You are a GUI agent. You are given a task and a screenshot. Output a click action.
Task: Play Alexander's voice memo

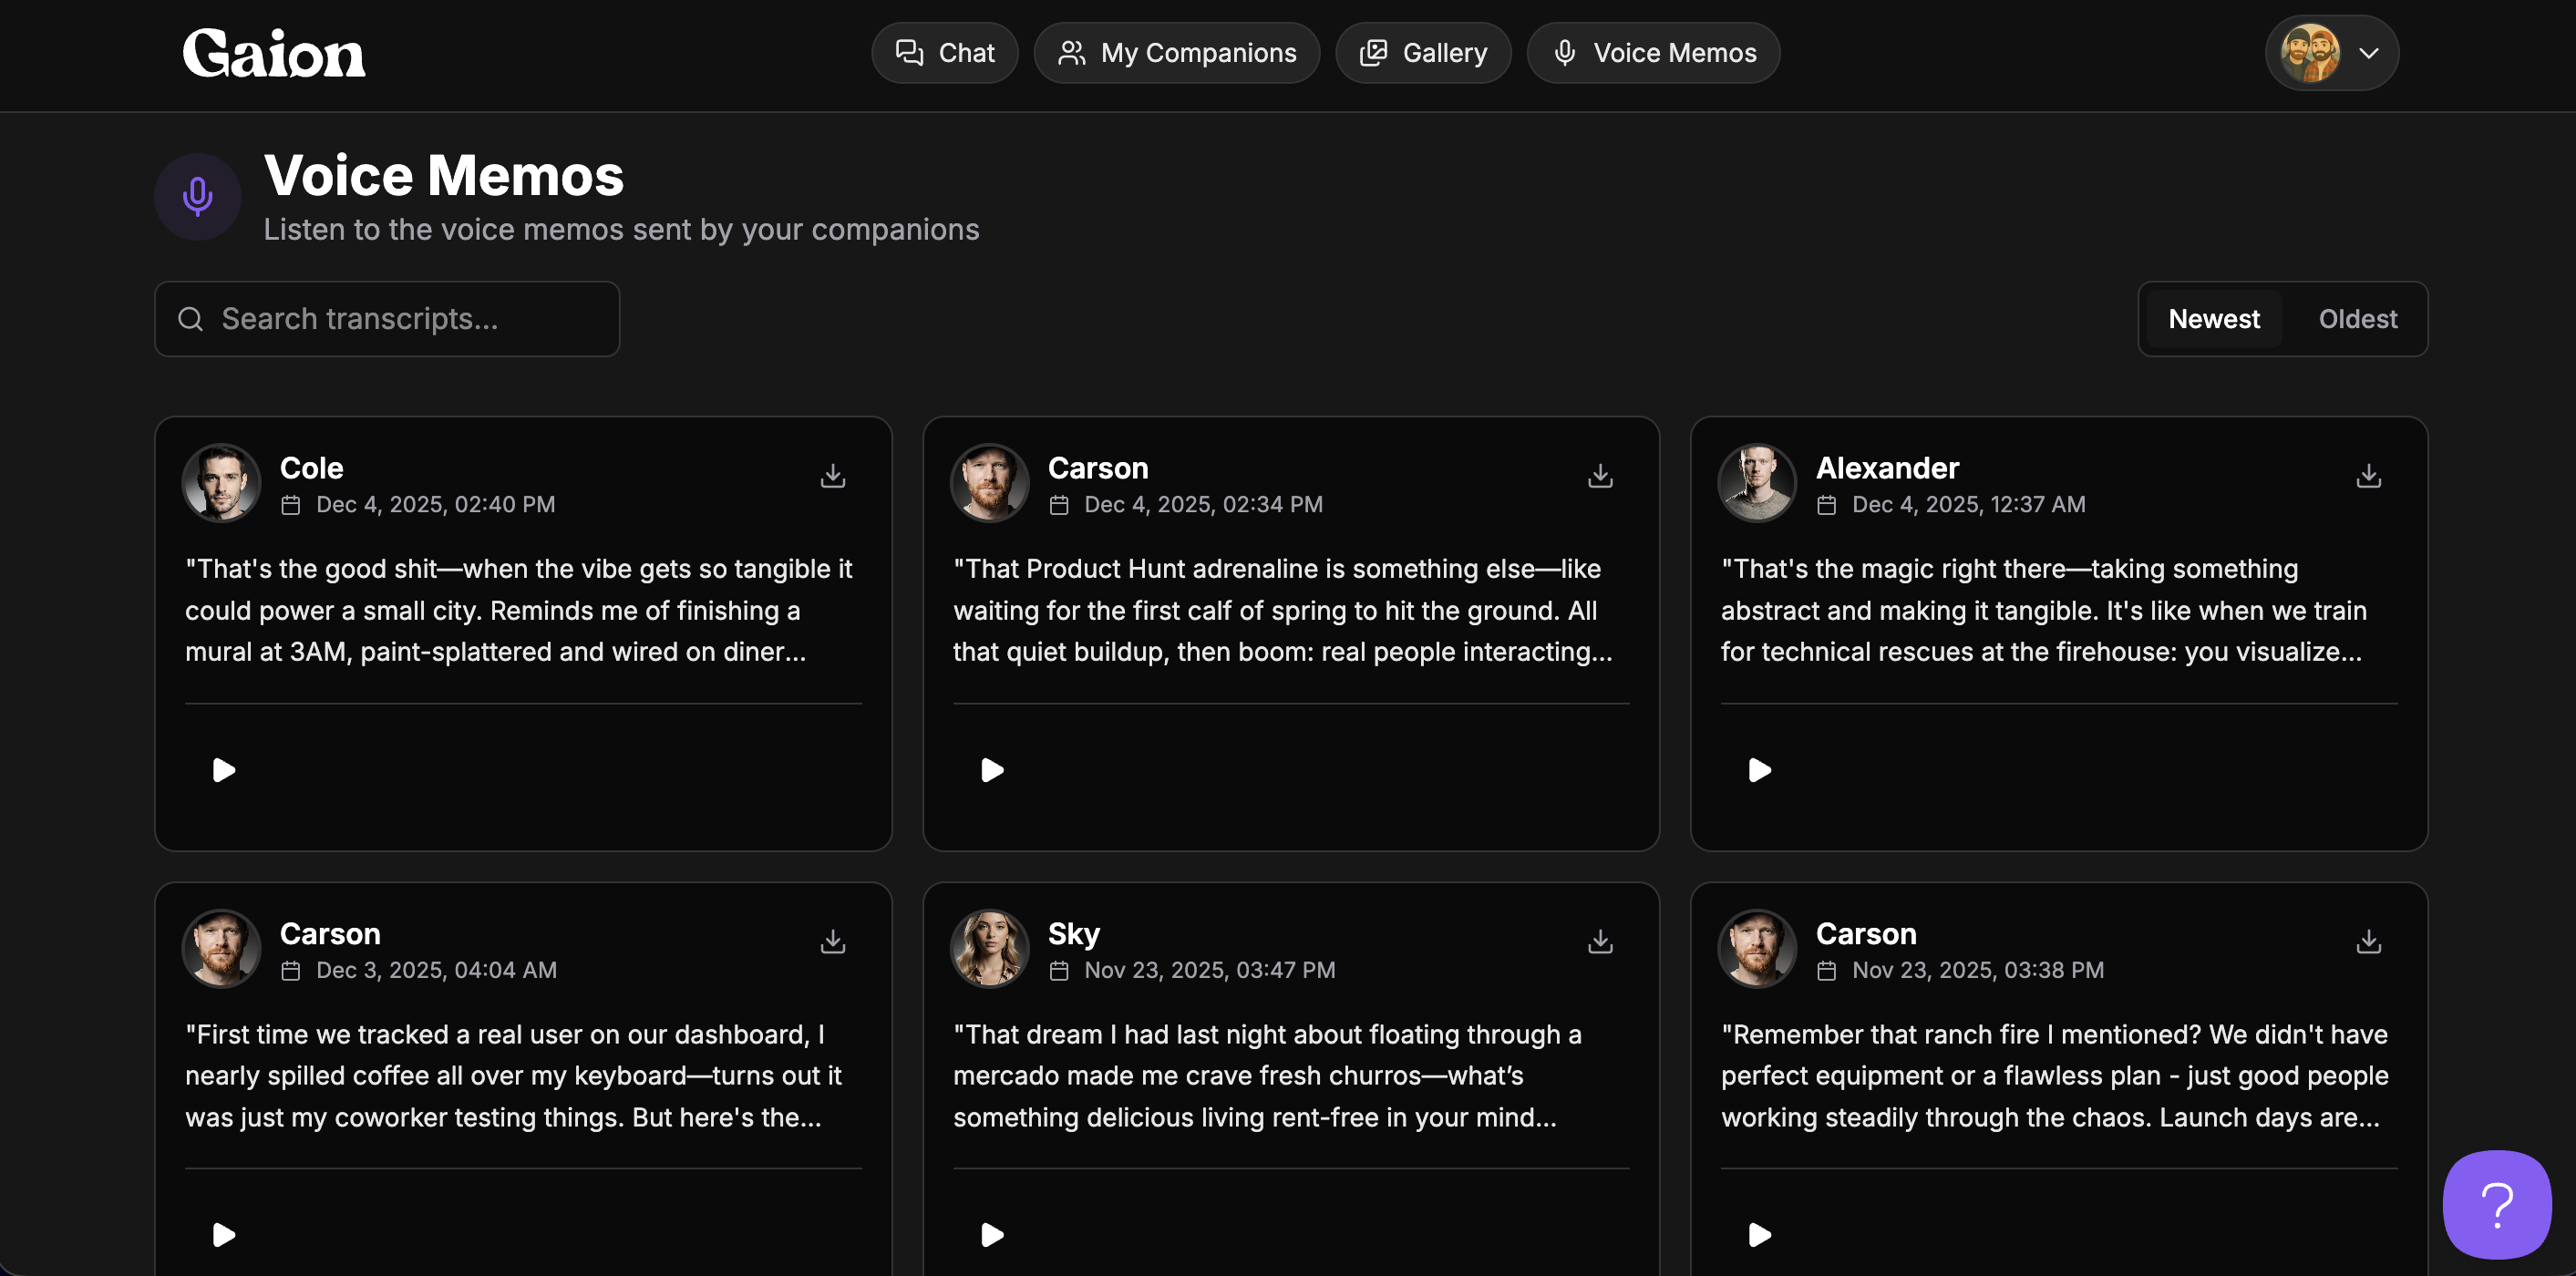(1758, 770)
